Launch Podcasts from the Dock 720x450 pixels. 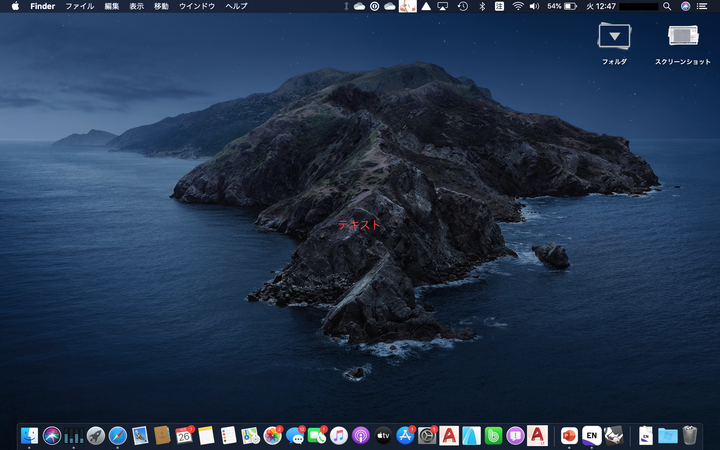coord(361,435)
